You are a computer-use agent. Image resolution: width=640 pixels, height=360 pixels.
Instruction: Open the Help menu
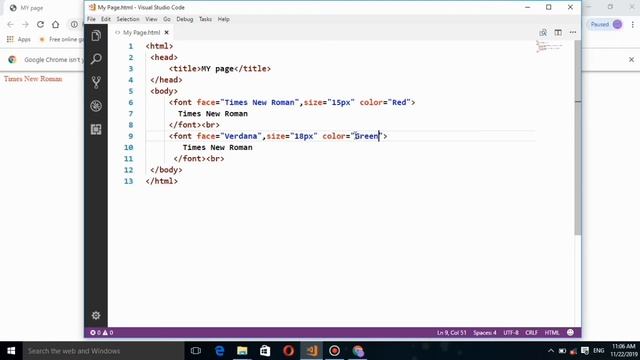tap(224, 19)
